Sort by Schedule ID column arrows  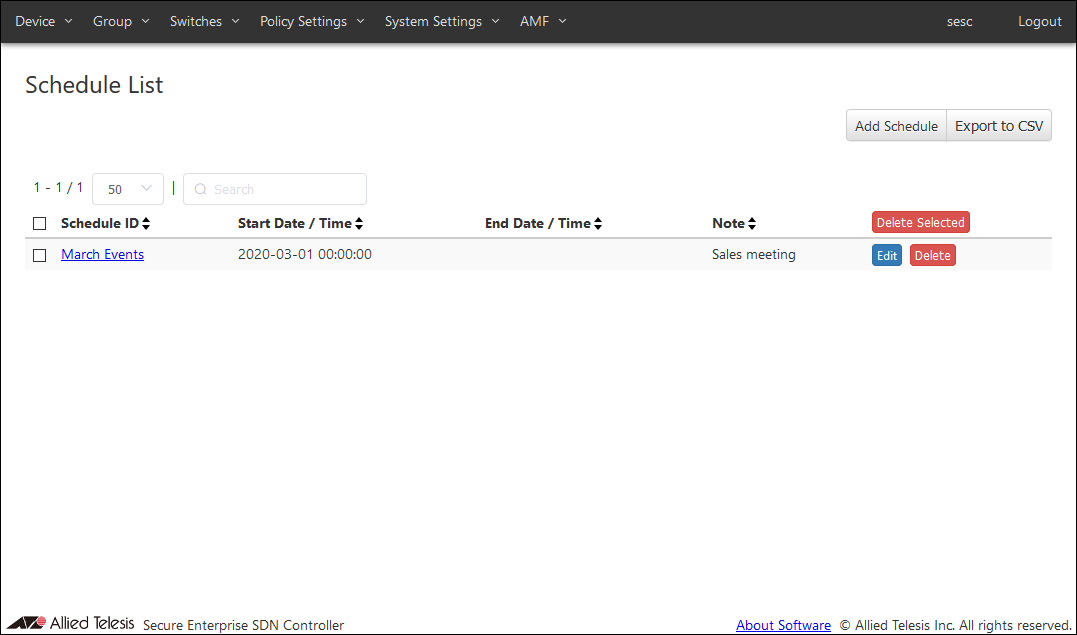pyautogui.click(x=146, y=224)
